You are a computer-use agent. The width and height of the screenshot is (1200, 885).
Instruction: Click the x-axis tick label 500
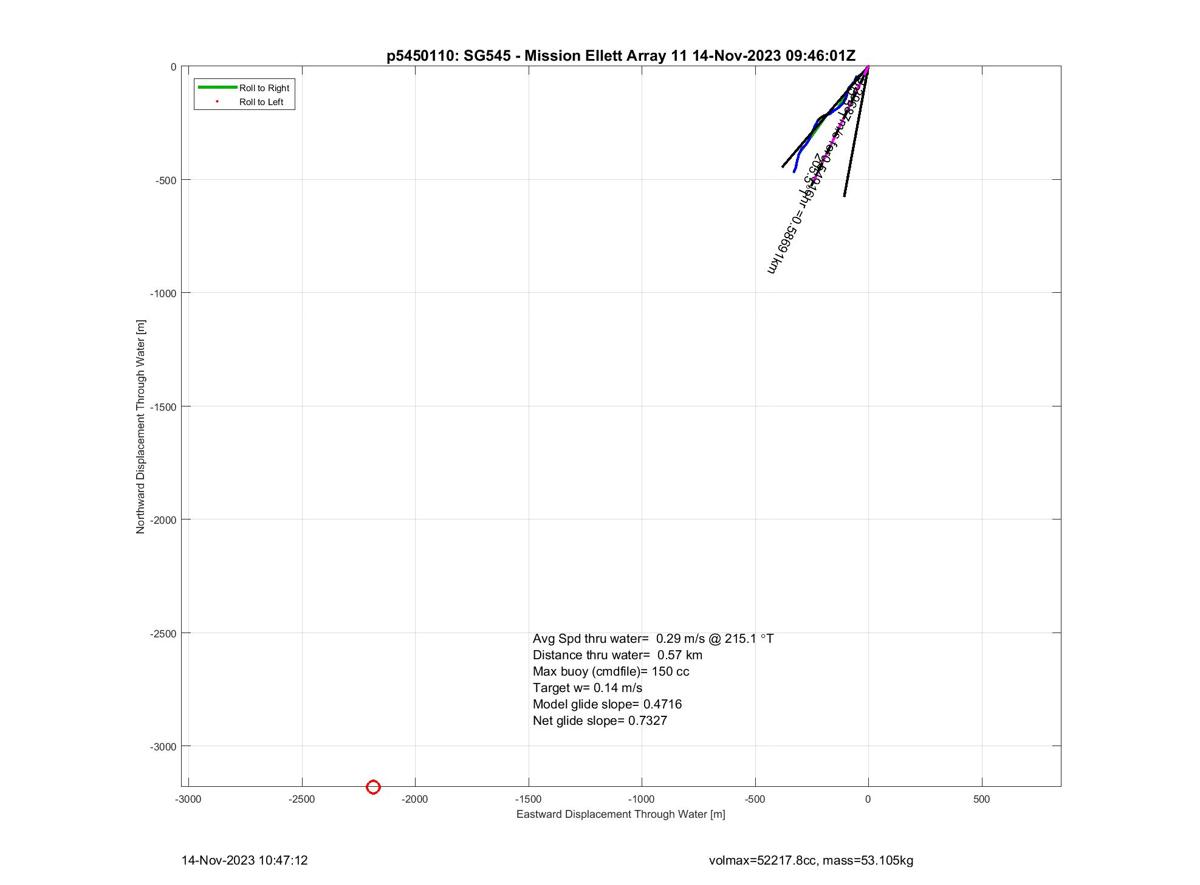(981, 799)
